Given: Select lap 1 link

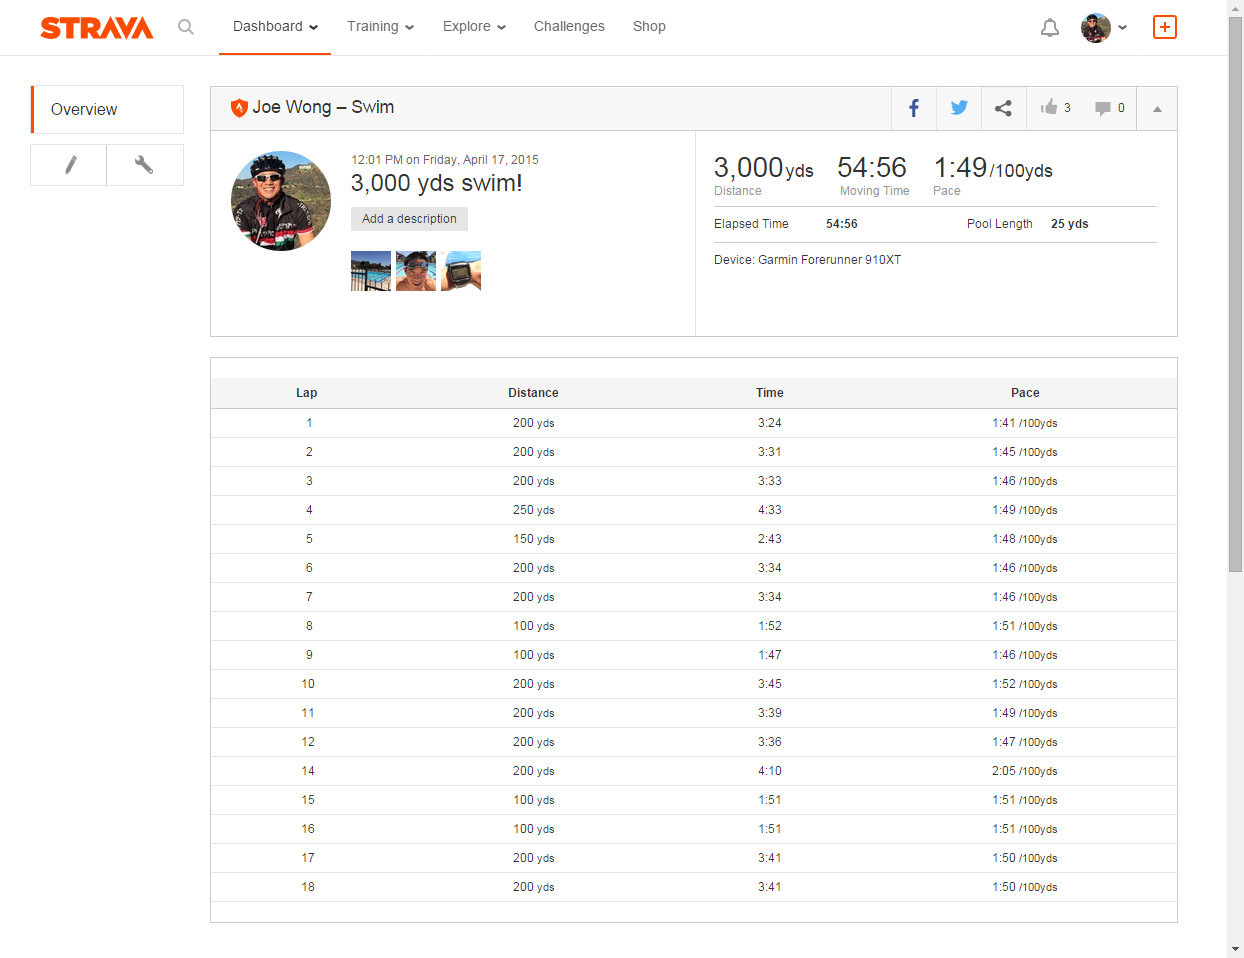Looking at the screenshot, I should pyautogui.click(x=309, y=423).
